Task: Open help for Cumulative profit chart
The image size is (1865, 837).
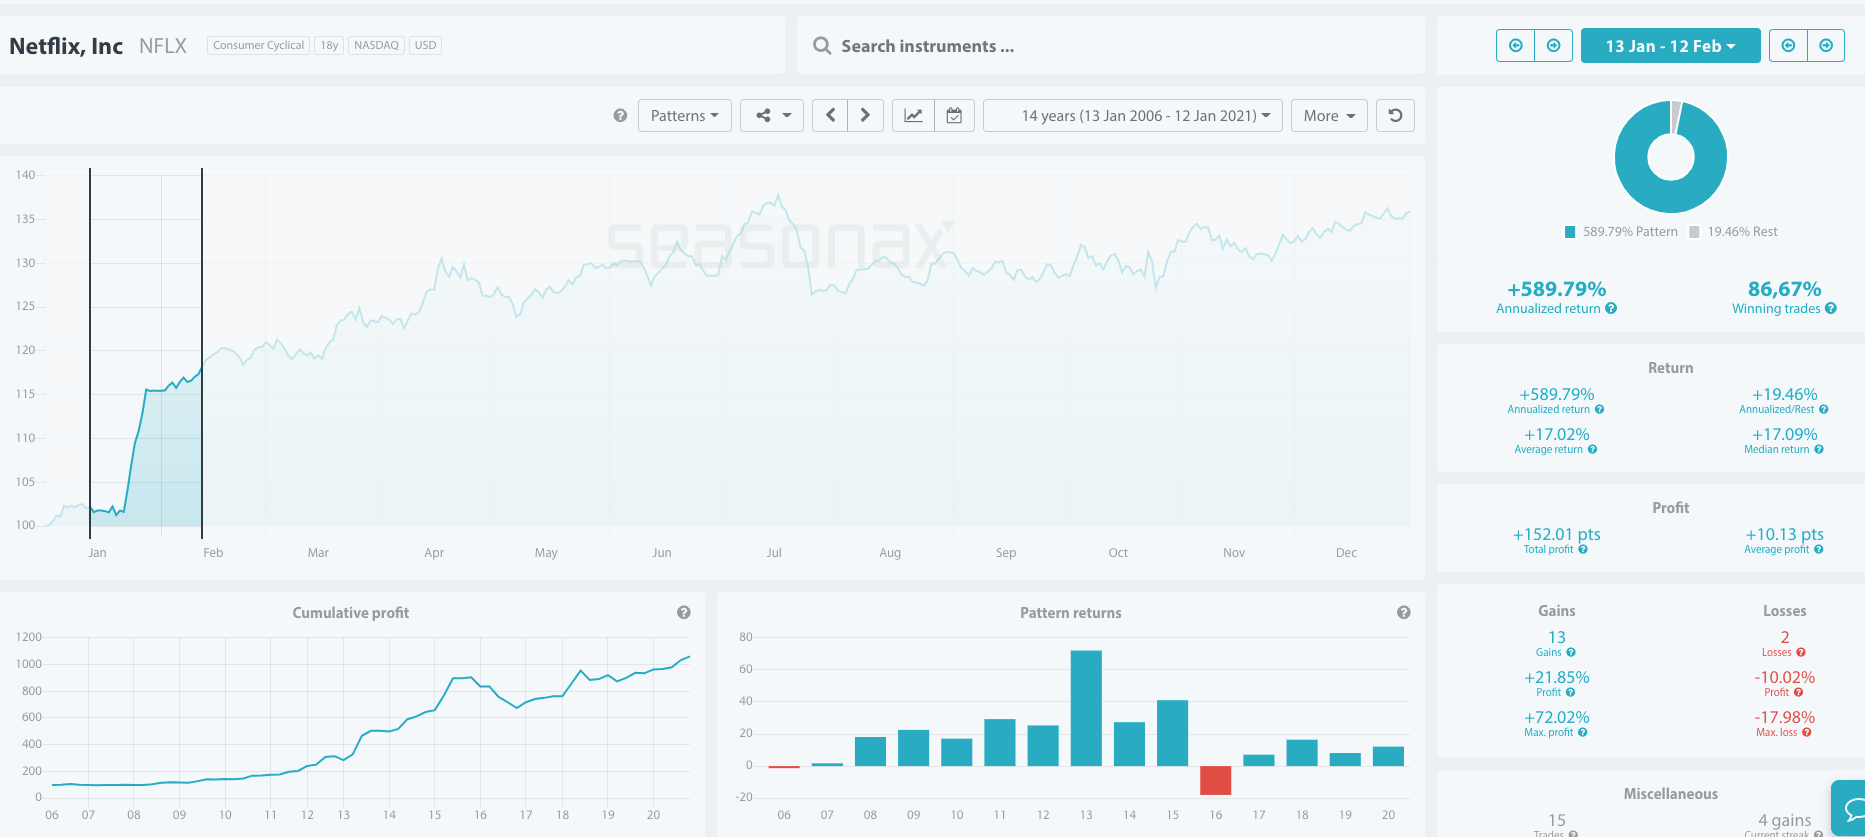Action: 684,612
